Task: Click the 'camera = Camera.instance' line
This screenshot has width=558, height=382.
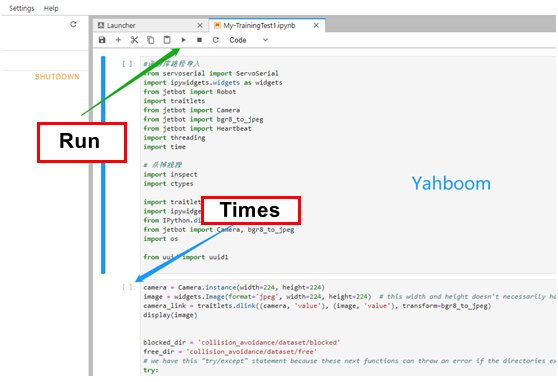Action: click(x=234, y=287)
